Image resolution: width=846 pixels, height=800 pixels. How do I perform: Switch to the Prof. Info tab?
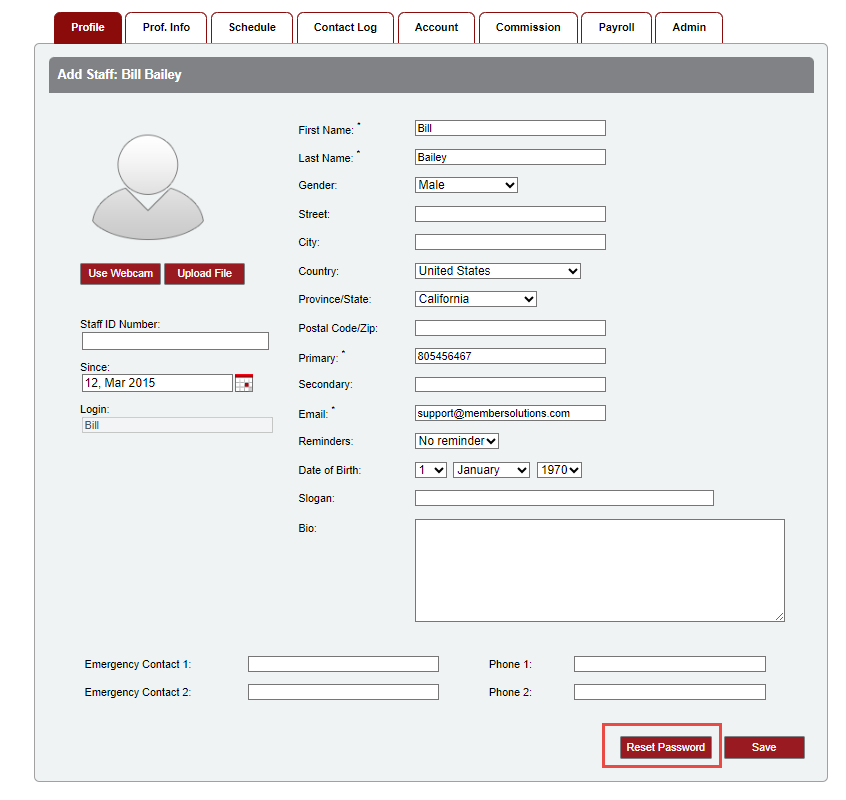[166, 28]
